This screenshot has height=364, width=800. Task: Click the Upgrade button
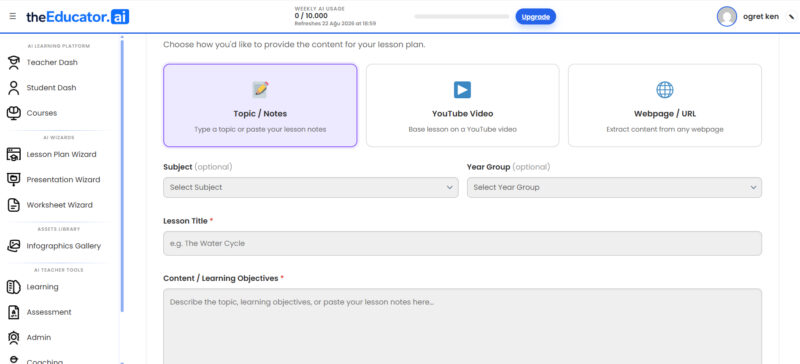pos(535,17)
